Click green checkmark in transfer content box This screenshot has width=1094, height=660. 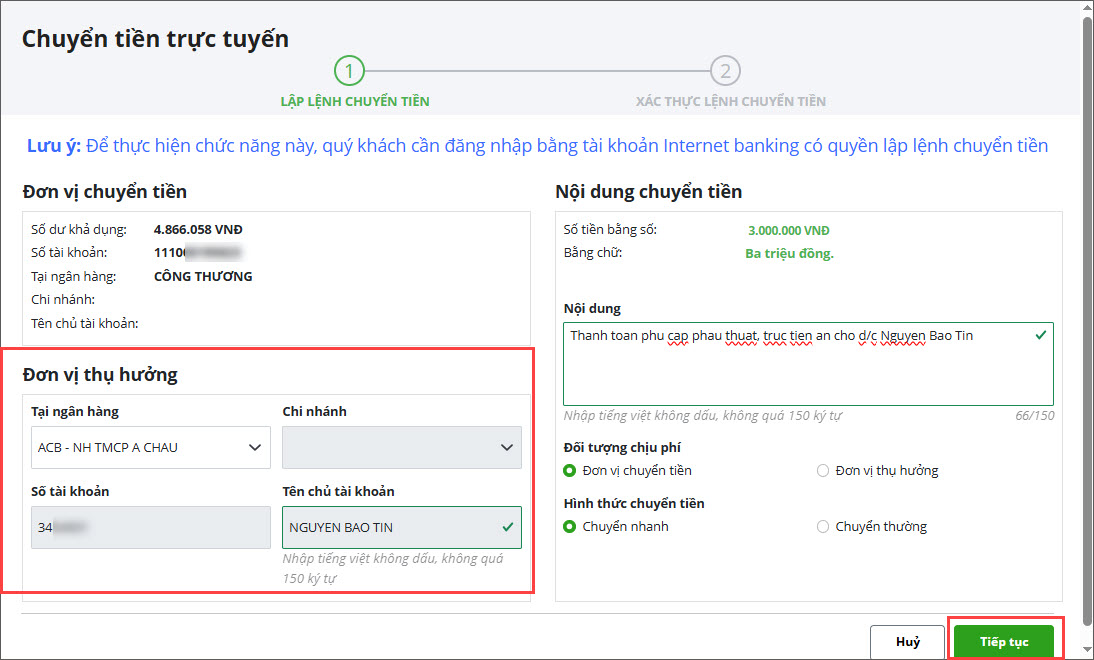pos(1041,335)
